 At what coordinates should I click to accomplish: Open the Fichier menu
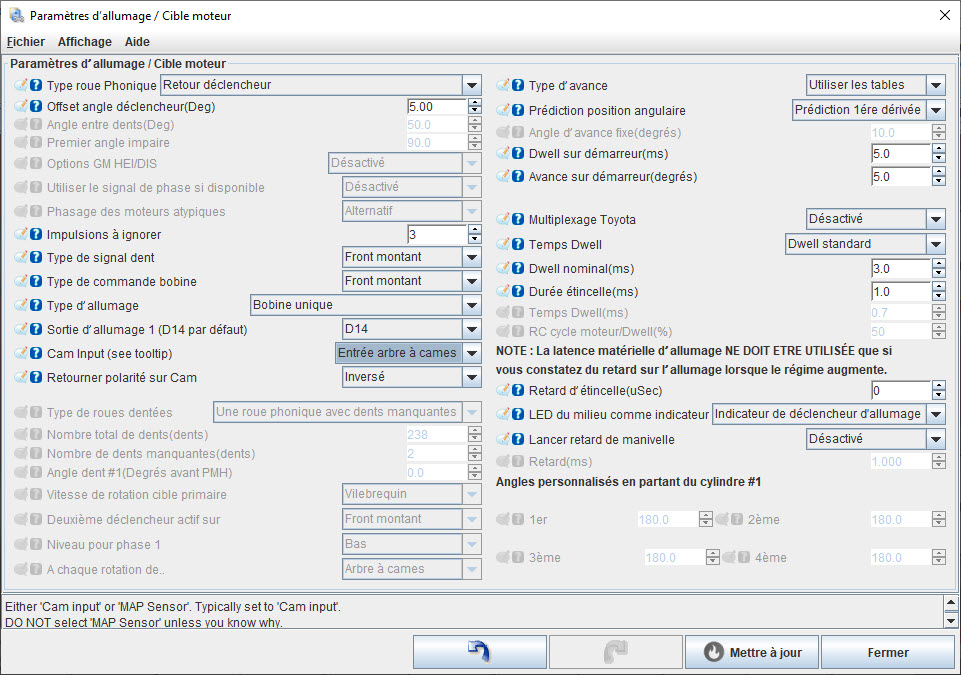tap(26, 42)
